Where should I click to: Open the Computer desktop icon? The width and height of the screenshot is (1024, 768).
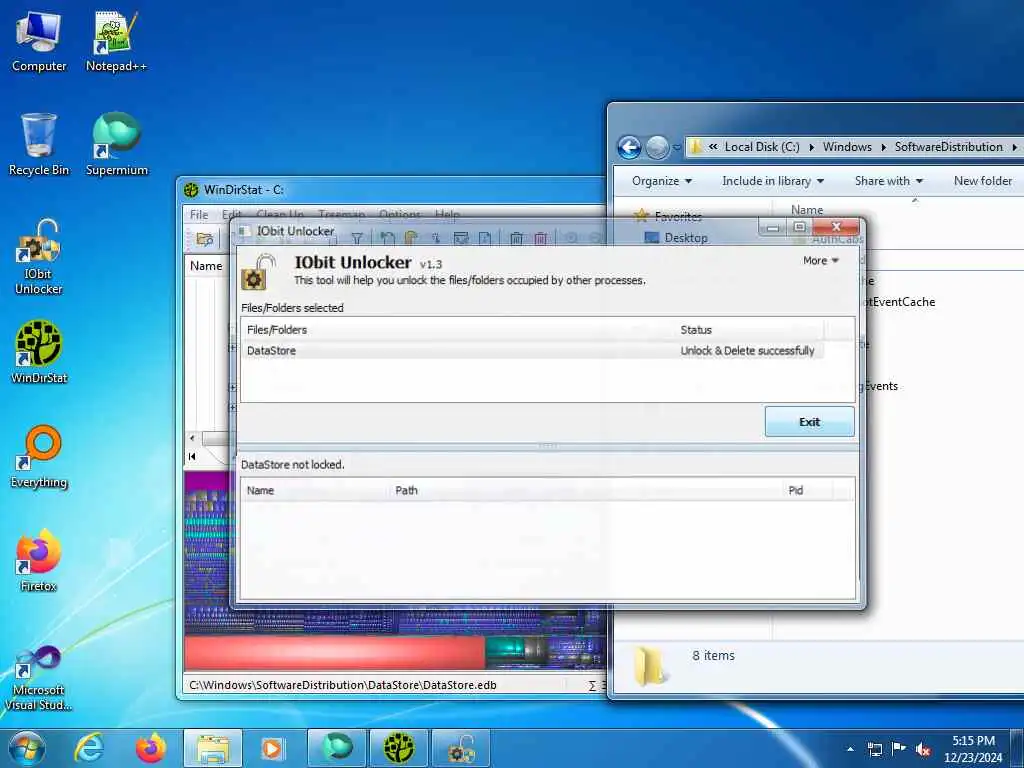pyautogui.click(x=39, y=40)
